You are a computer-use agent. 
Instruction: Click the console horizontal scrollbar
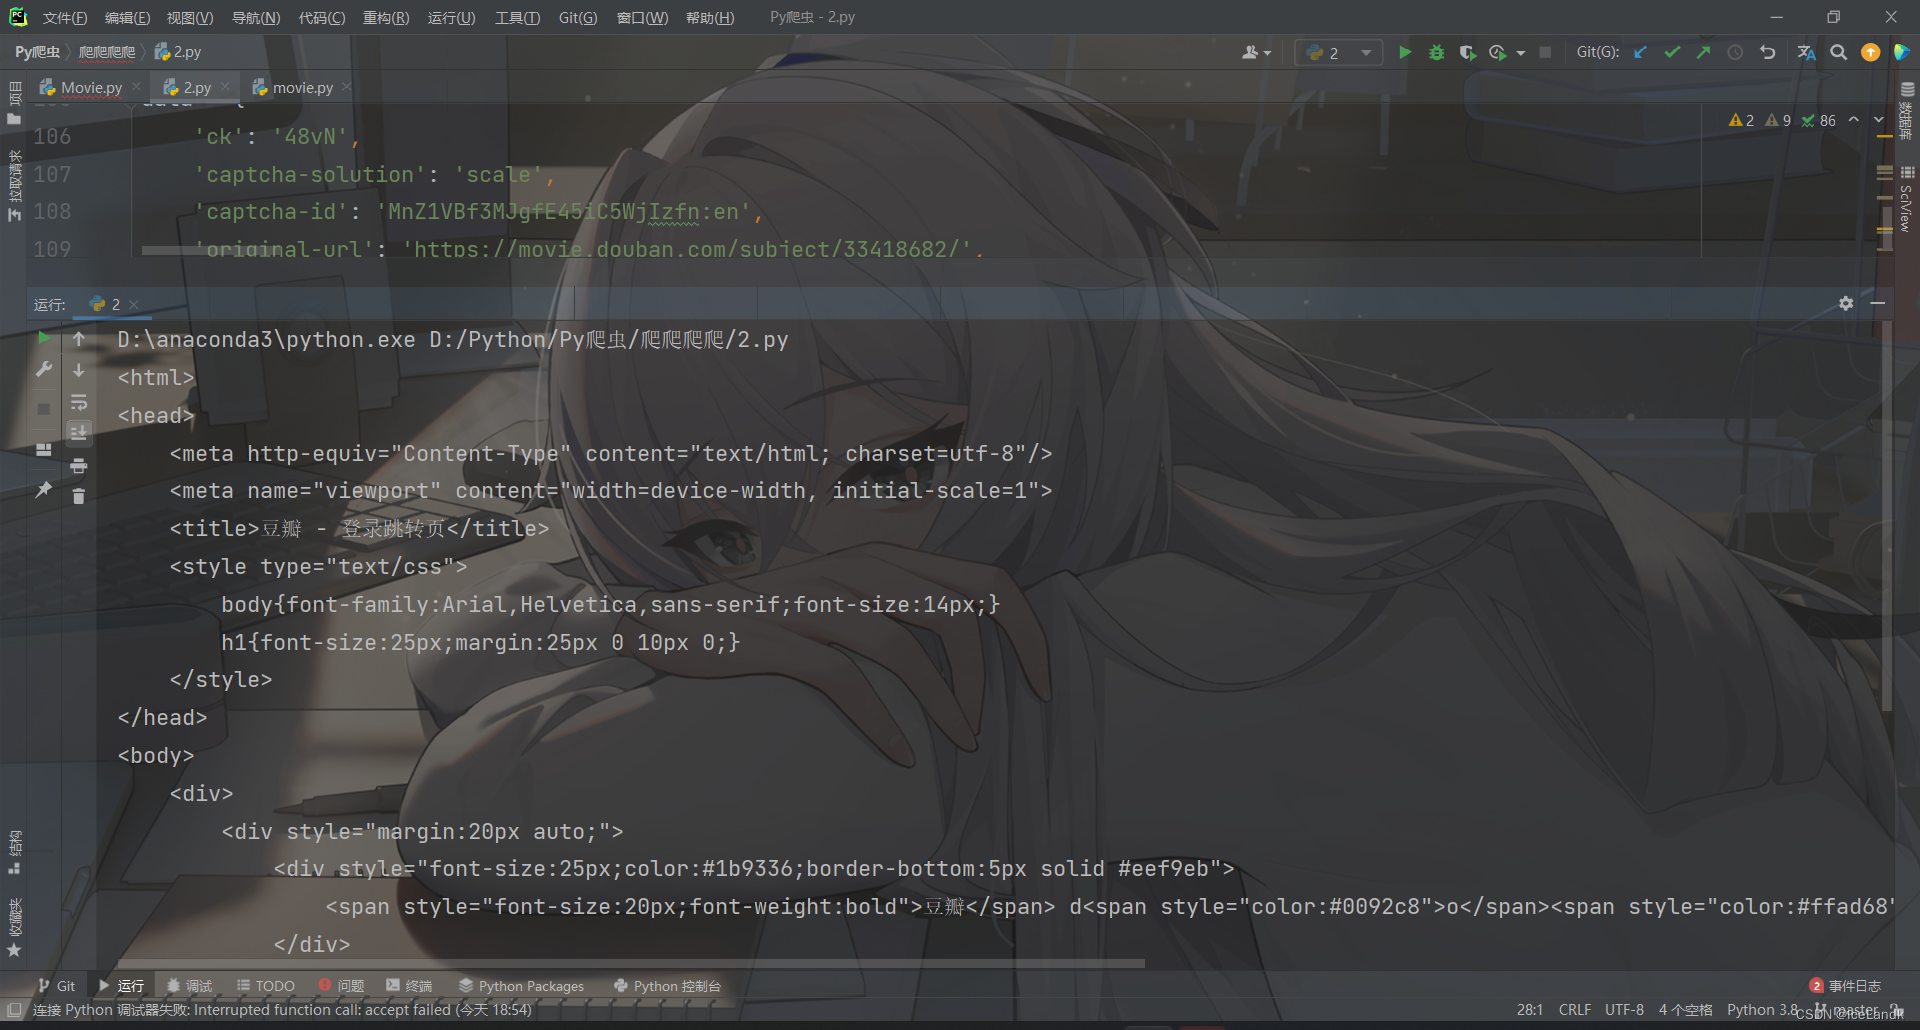tap(630, 963)
